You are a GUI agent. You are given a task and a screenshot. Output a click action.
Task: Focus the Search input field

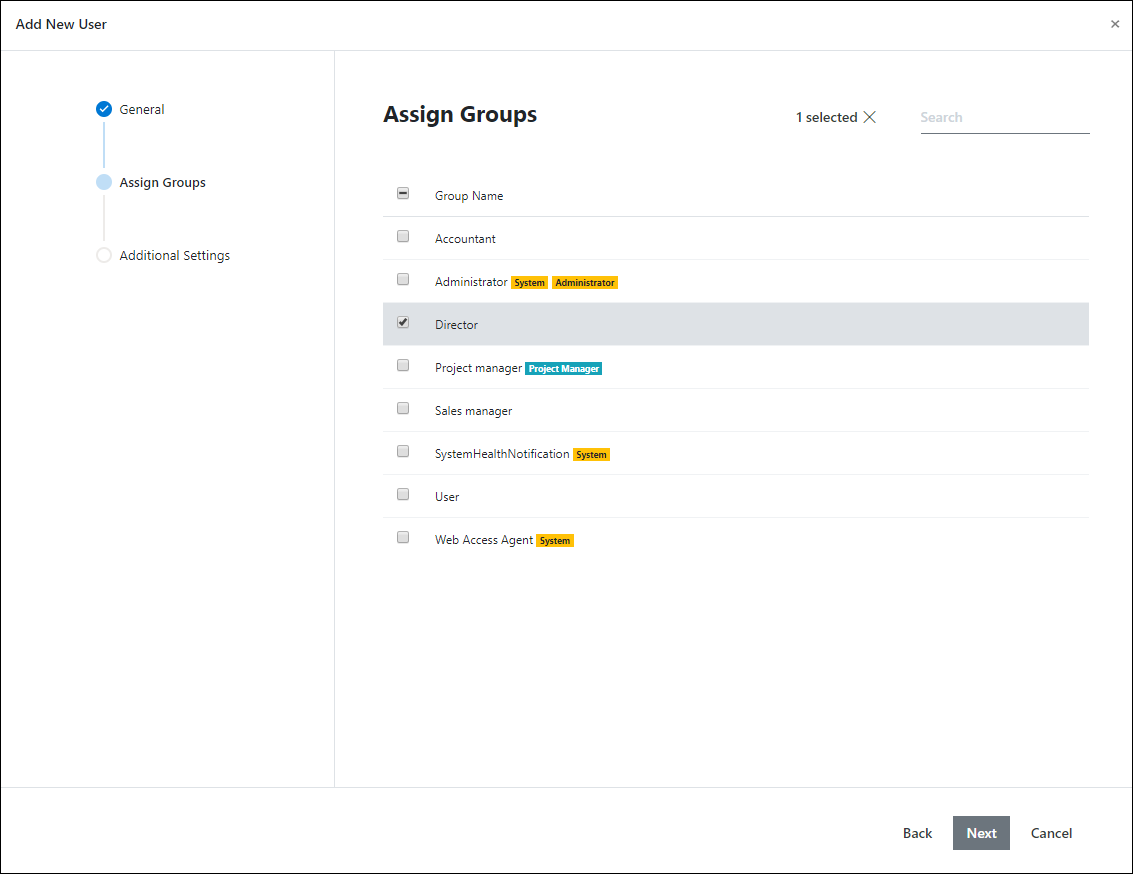pos(1005,118)
